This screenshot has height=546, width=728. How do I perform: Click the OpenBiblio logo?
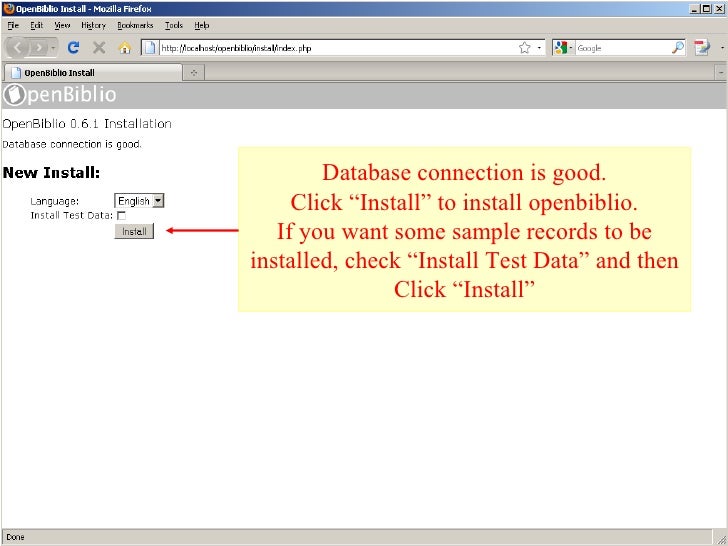coord(59,95)
